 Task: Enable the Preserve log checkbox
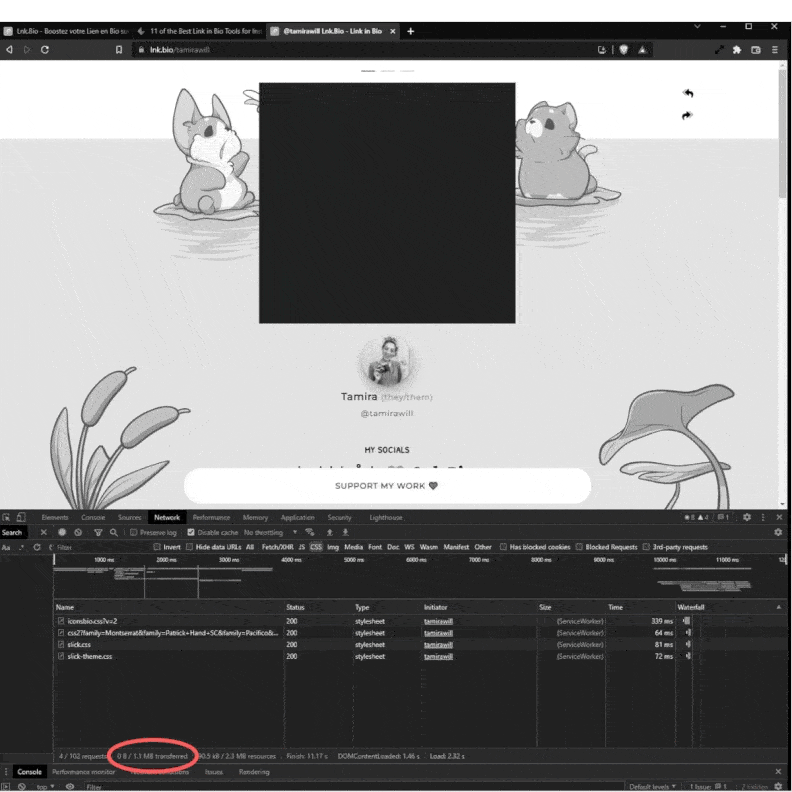(x=134, y=532)
